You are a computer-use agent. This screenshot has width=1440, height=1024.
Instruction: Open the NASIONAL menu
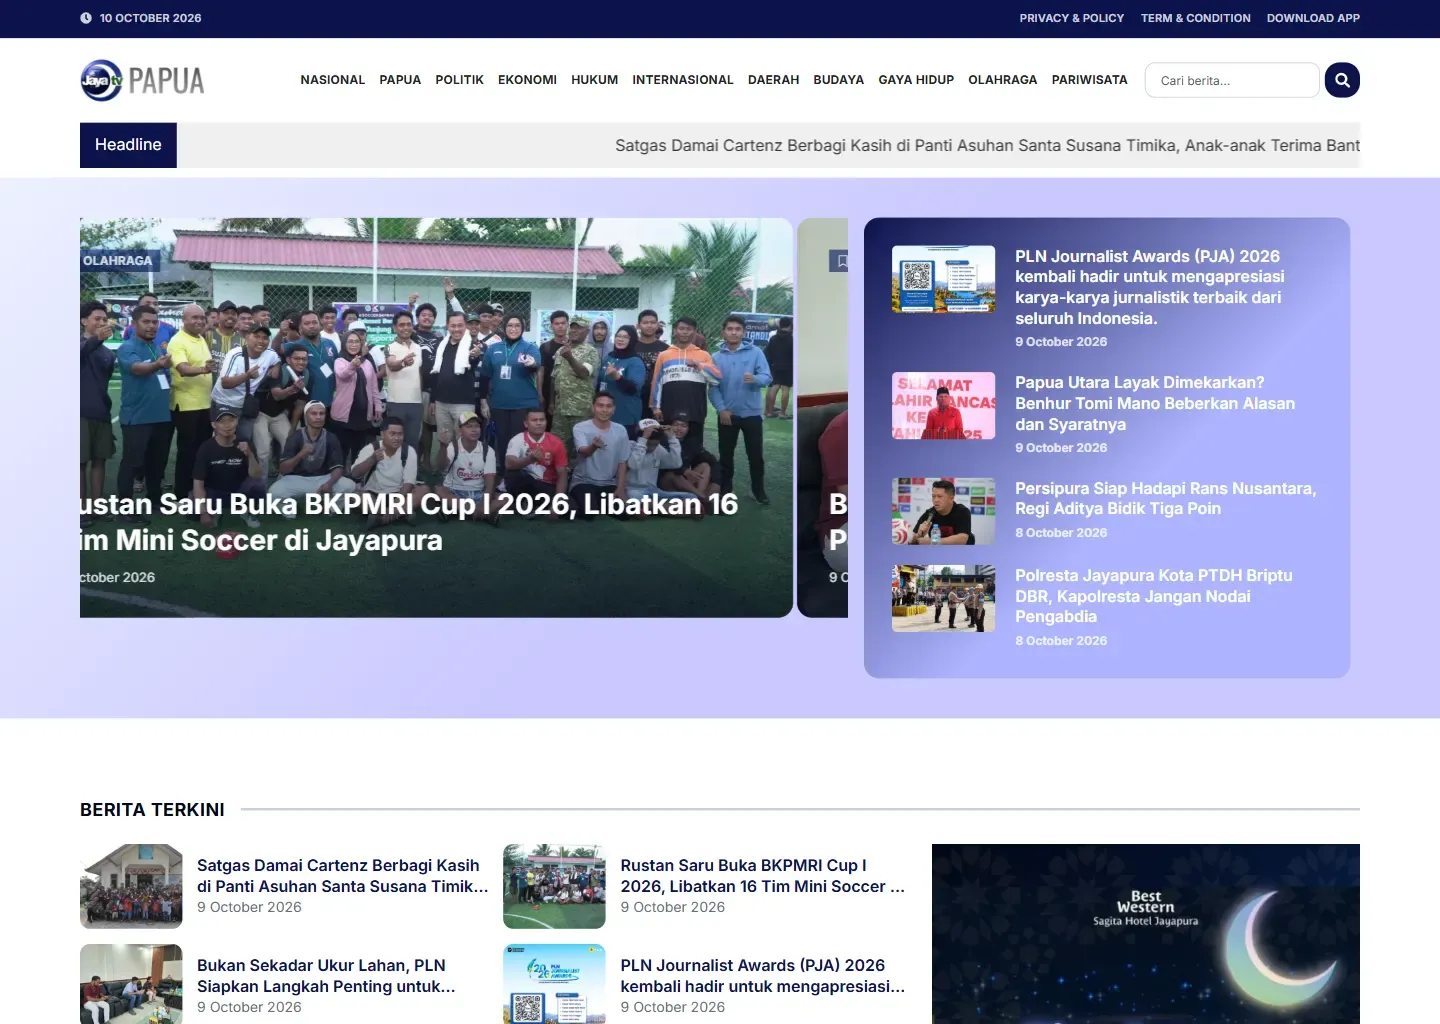tap(333, 80)
